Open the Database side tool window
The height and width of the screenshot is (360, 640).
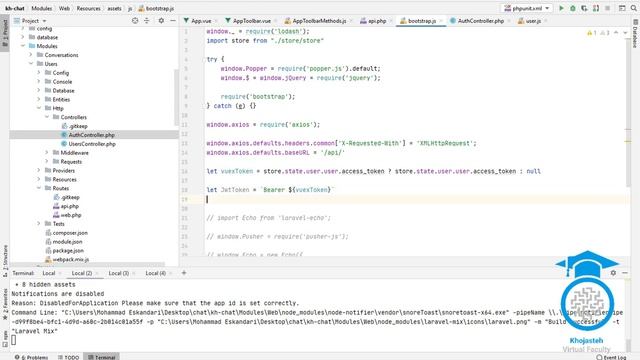(635, 35)
